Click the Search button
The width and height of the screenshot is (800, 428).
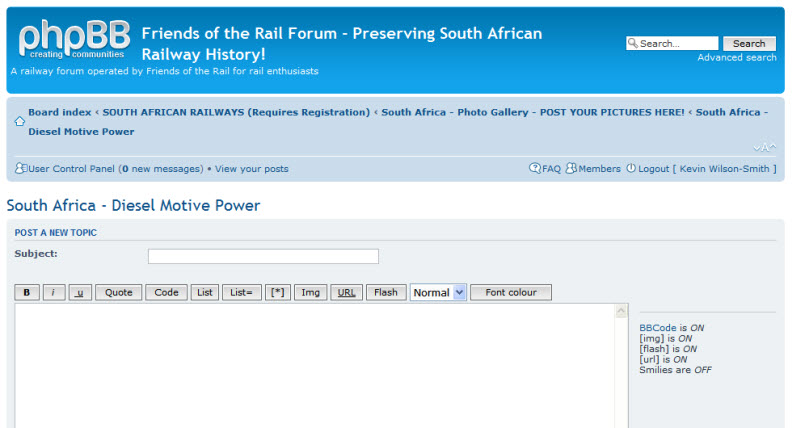pos(749,44)
